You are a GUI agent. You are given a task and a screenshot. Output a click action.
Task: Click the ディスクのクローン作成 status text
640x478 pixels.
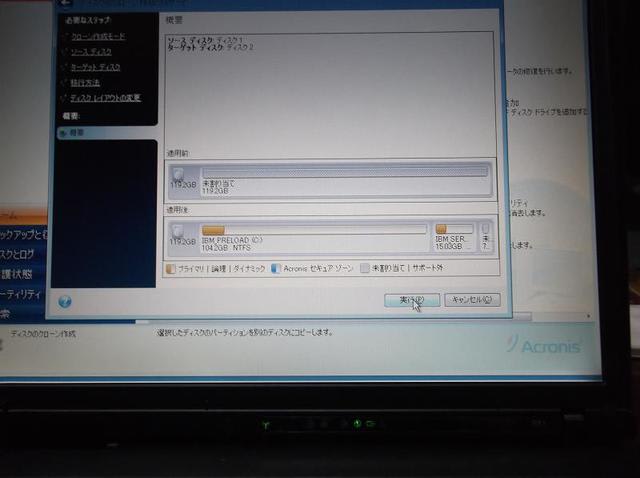tap(43, 333)
